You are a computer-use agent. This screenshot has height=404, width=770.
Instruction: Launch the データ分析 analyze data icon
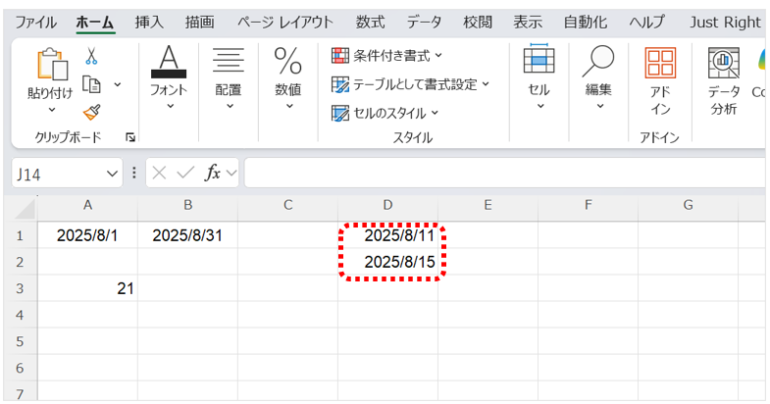click(x=723, y=63)
